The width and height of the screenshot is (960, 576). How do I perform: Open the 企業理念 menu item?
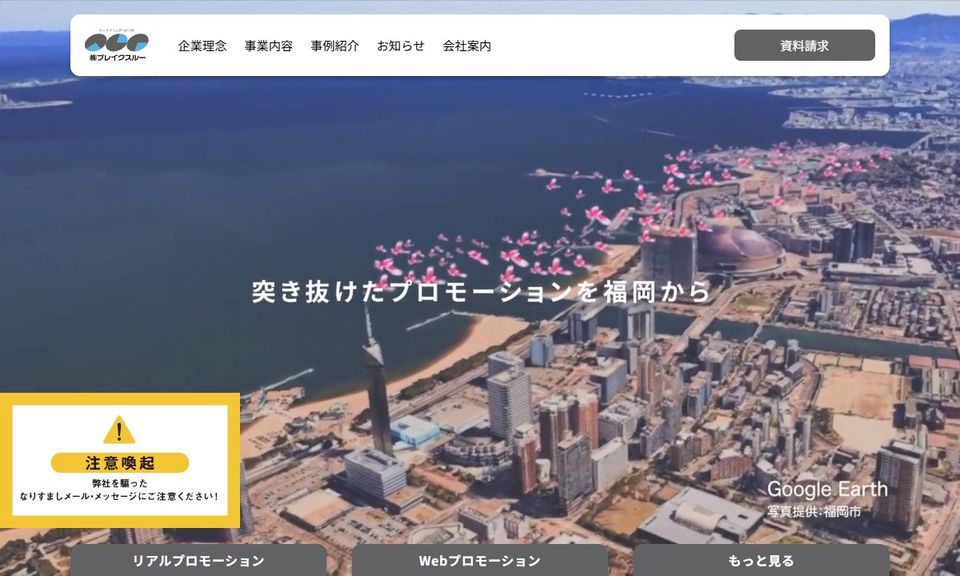(x=202, y=46)
